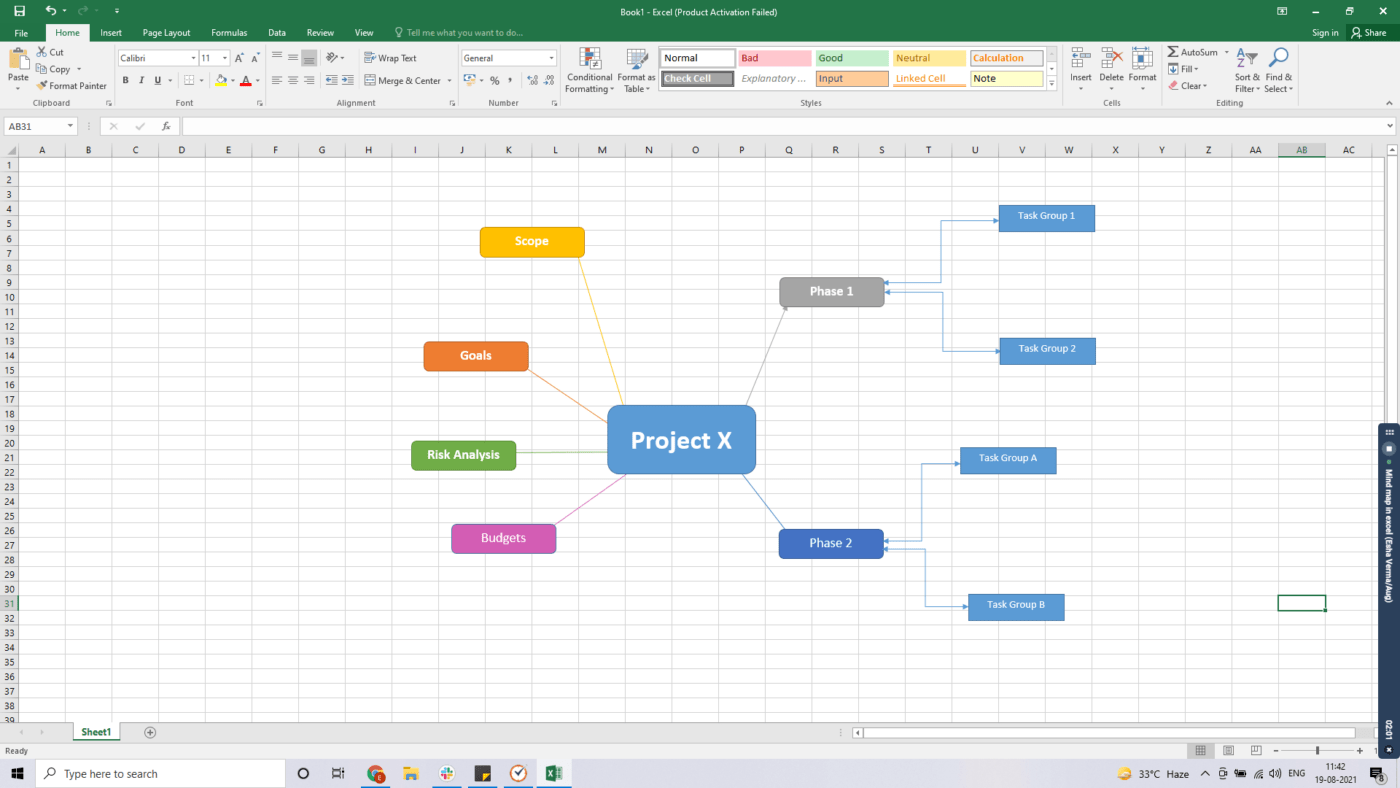
Task: Click the Format as Table icon
Action: coord(636,68)
